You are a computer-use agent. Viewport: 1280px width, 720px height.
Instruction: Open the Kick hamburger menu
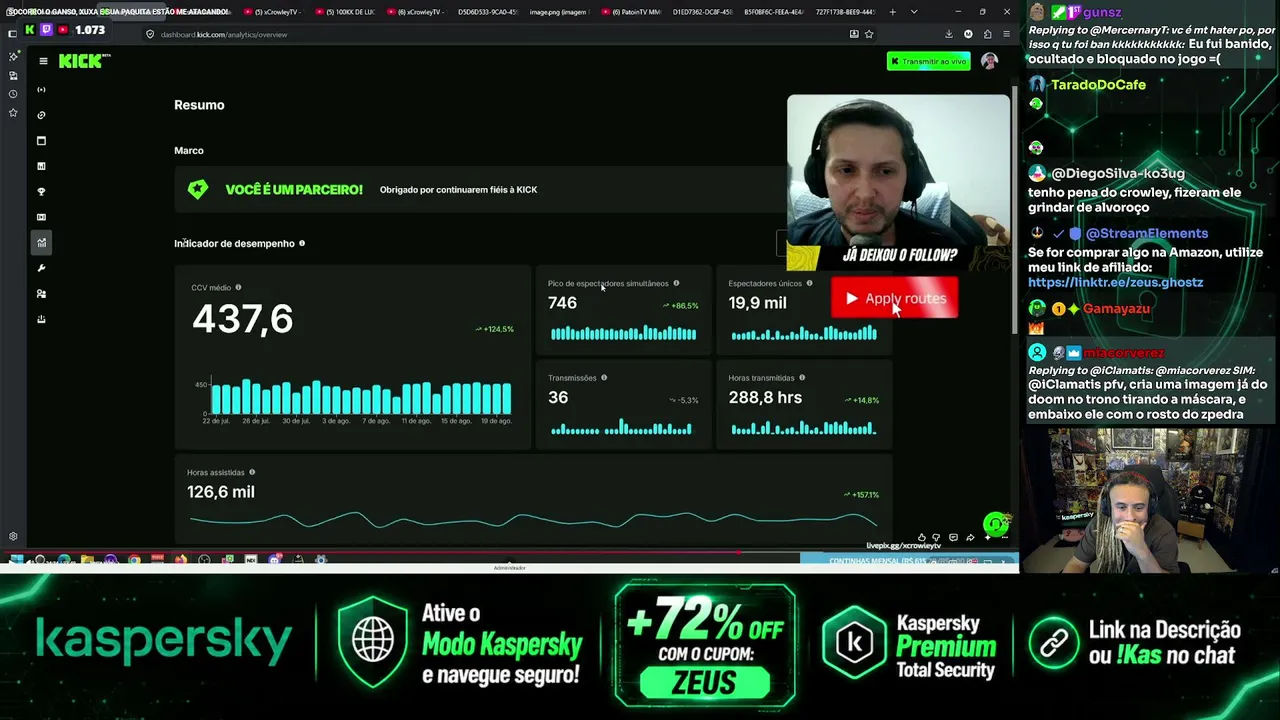coord(43,61)
